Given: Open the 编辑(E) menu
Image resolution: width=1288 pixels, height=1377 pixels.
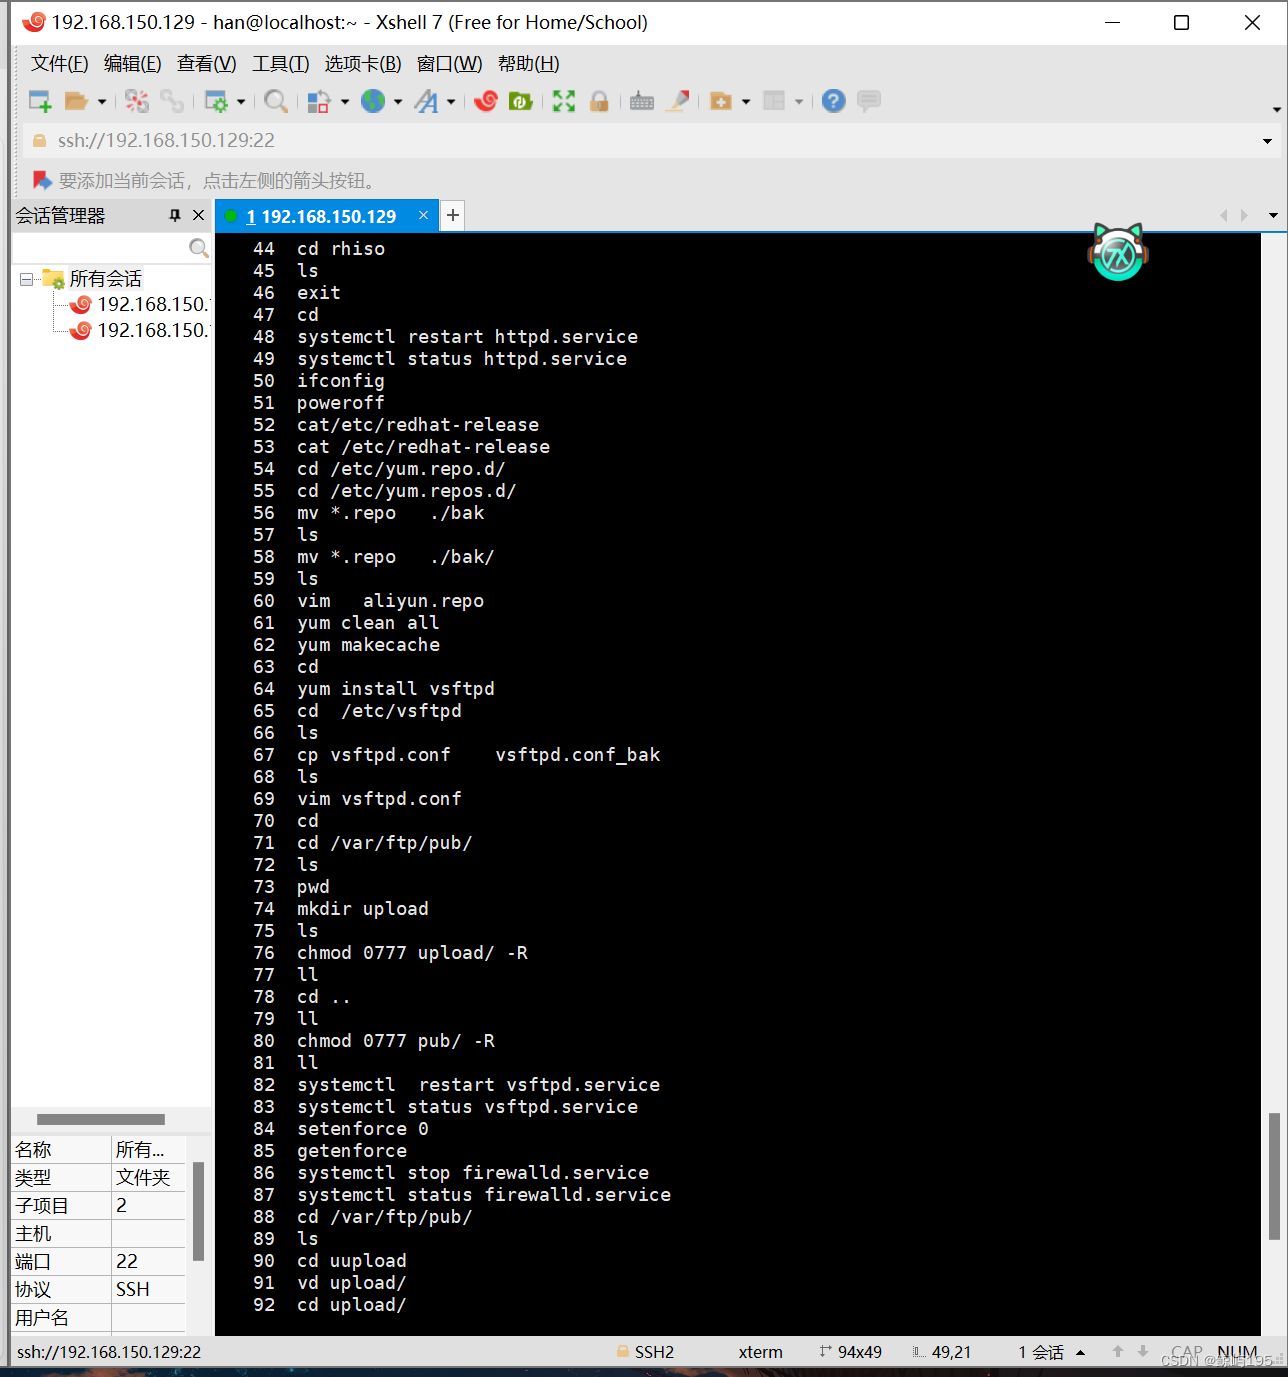Looking at the screenshot, I should click(133, 64).
